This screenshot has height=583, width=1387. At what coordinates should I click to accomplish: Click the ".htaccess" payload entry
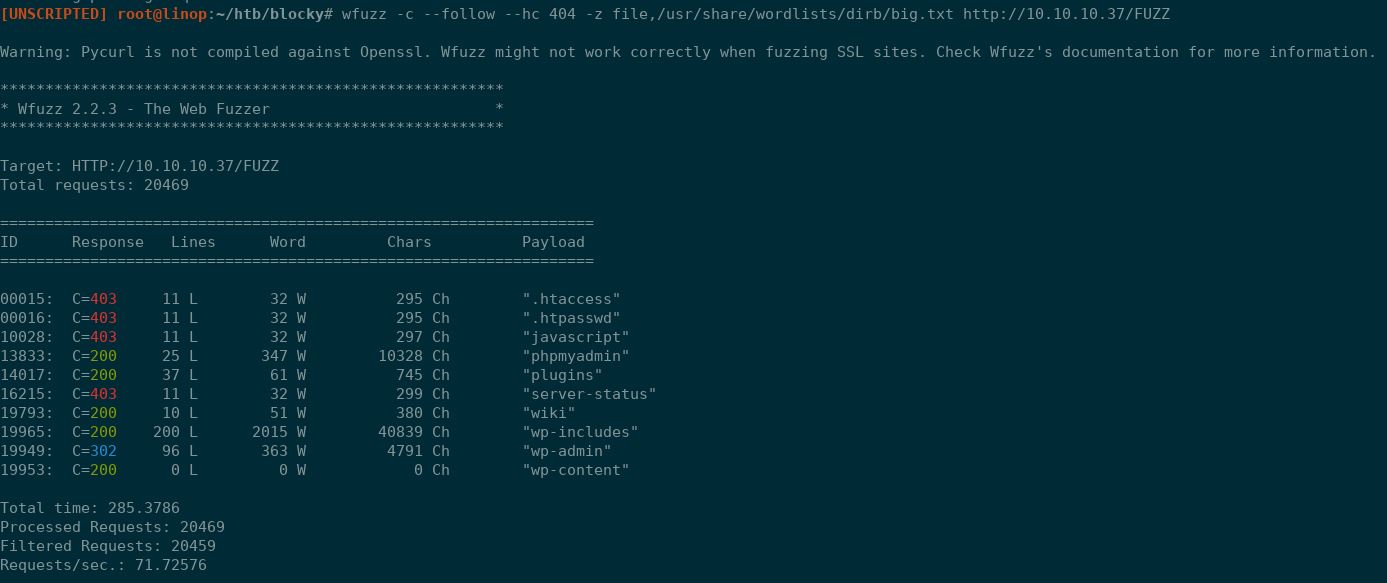click(x=571, y=299)
